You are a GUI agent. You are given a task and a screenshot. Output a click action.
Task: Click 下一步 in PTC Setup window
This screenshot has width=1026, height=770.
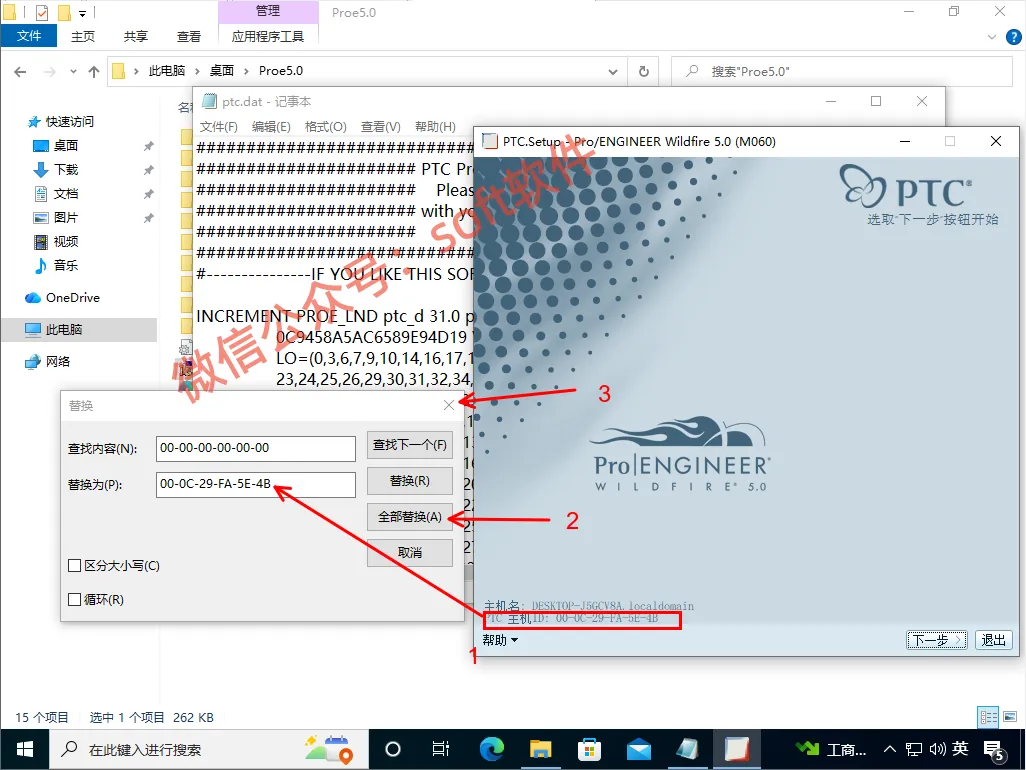pos(937,640)
